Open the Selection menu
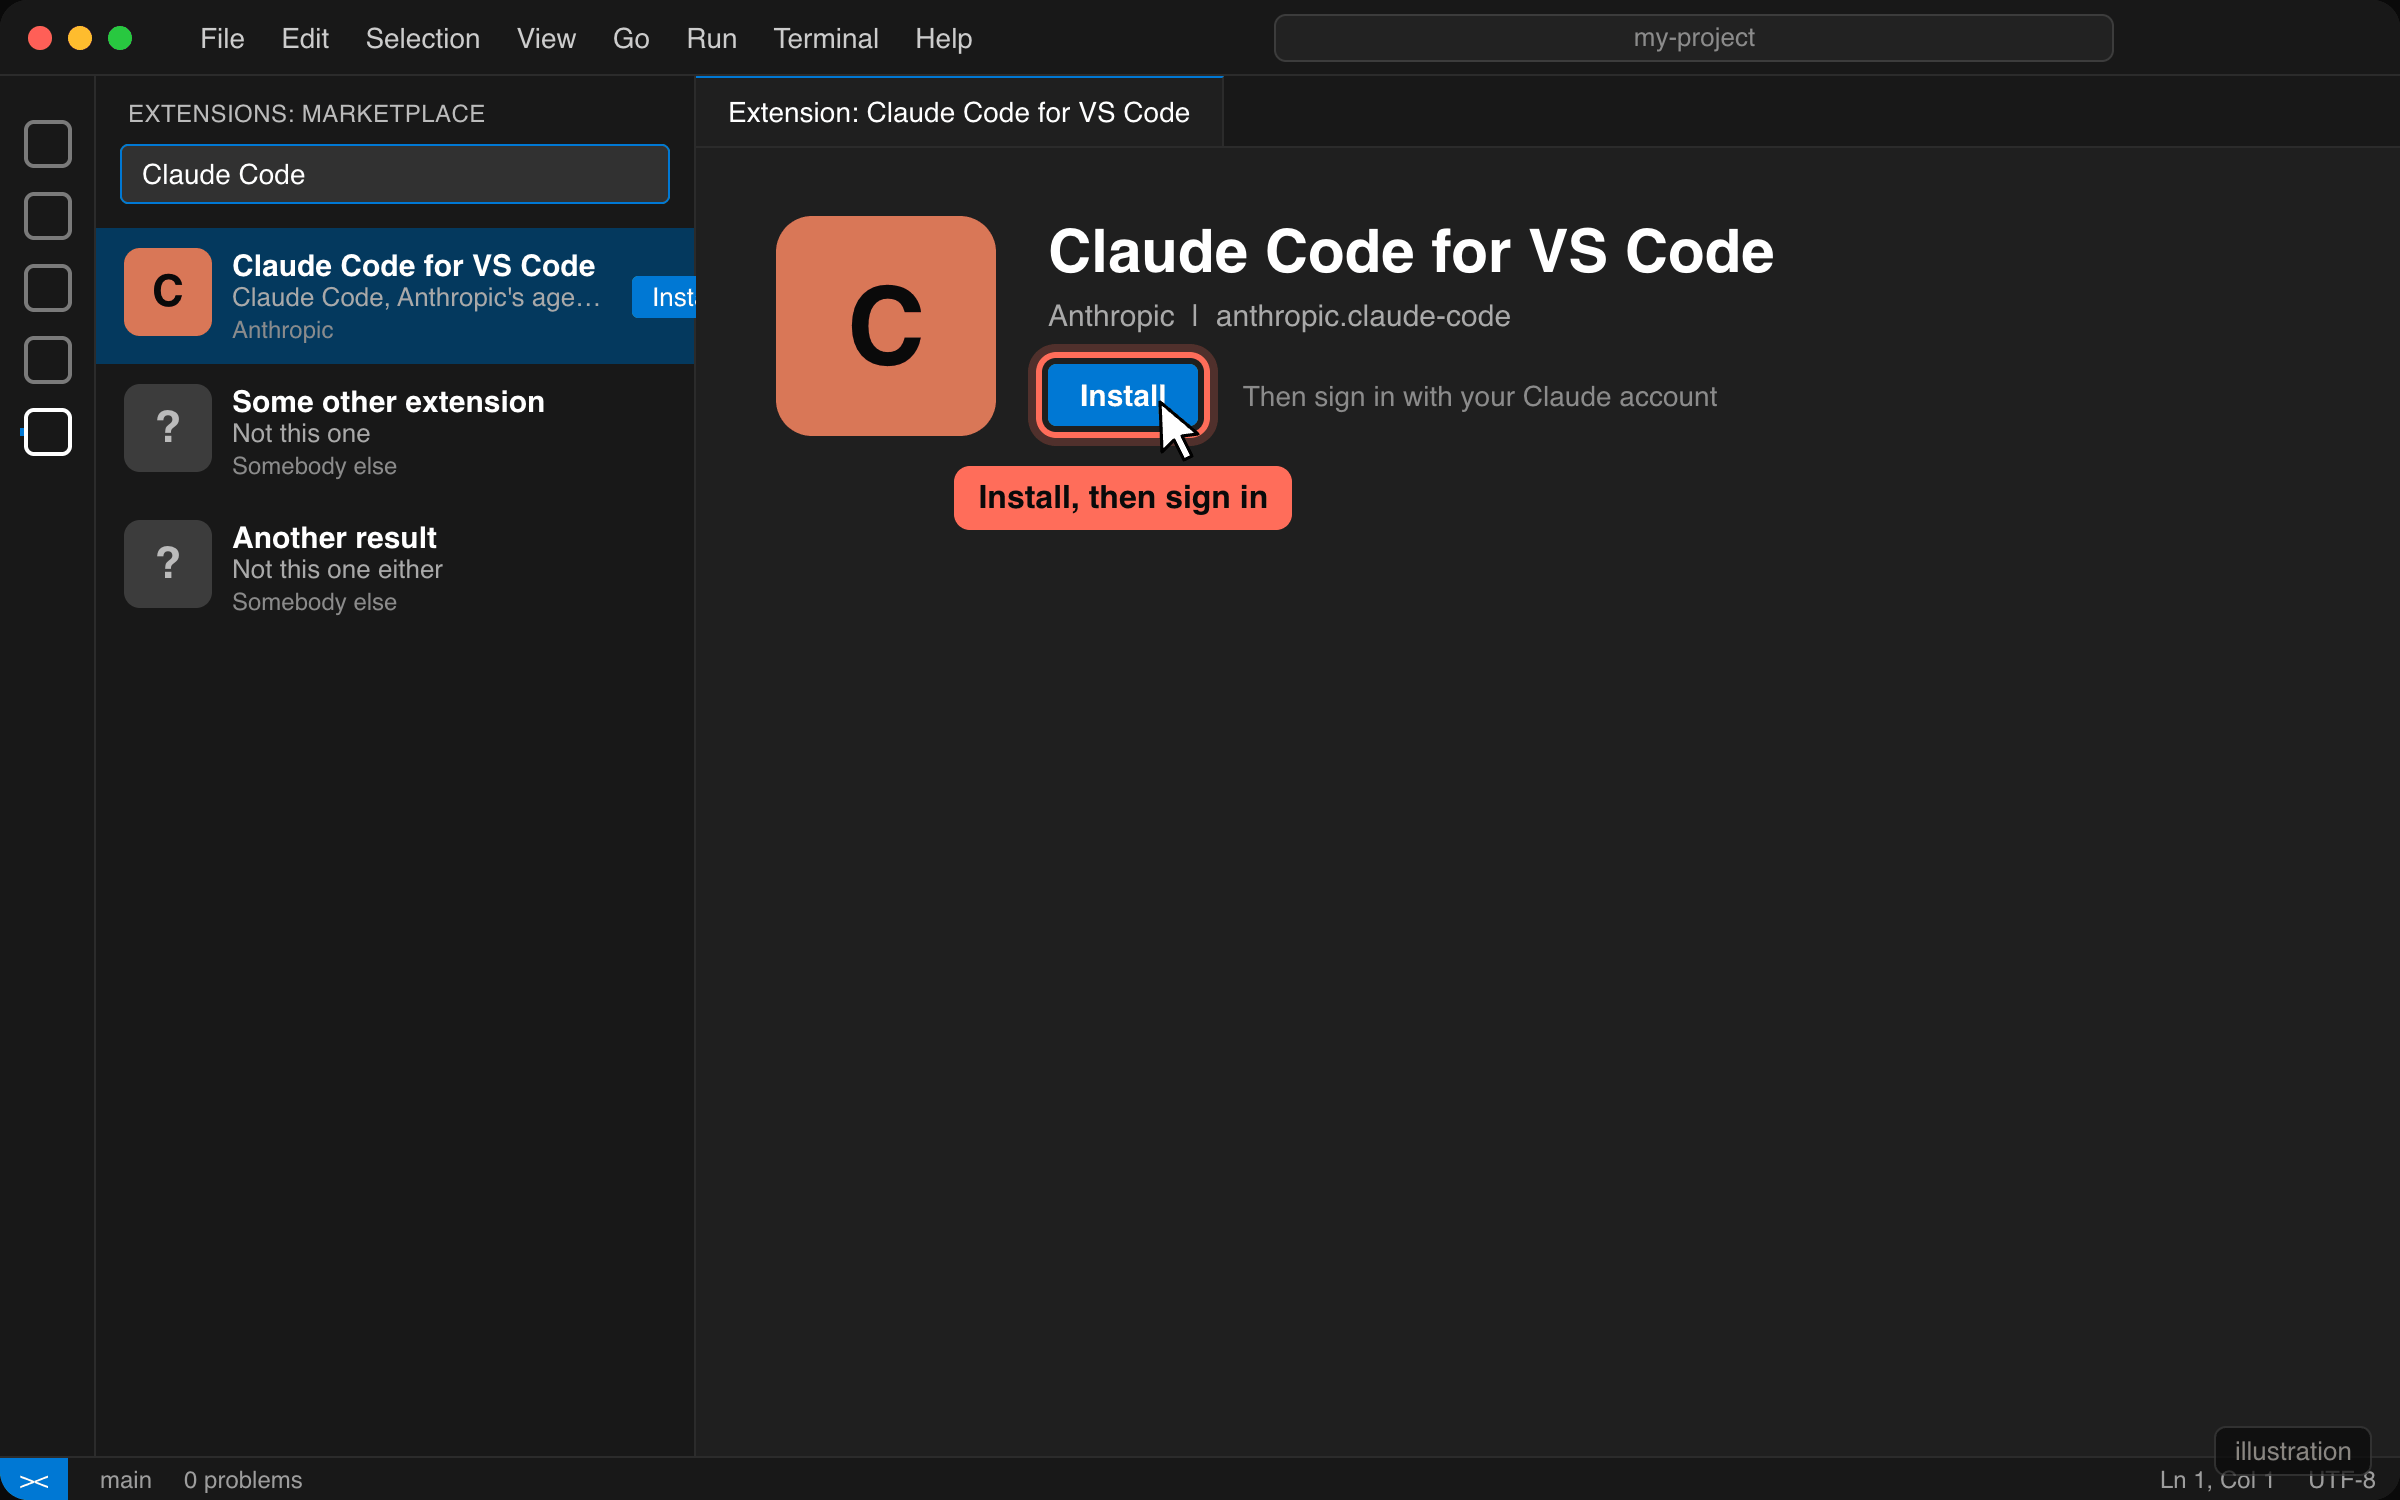 pyautogui.click(x=422, y=38)
